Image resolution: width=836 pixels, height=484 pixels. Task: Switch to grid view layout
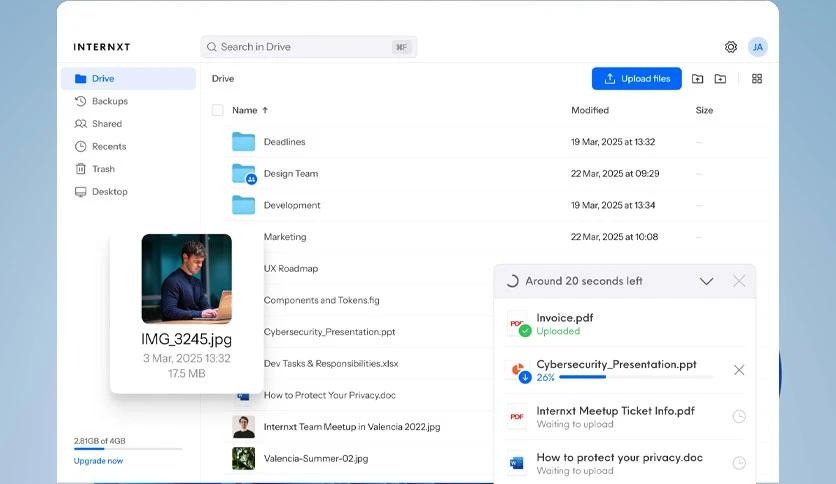[757, 79]
